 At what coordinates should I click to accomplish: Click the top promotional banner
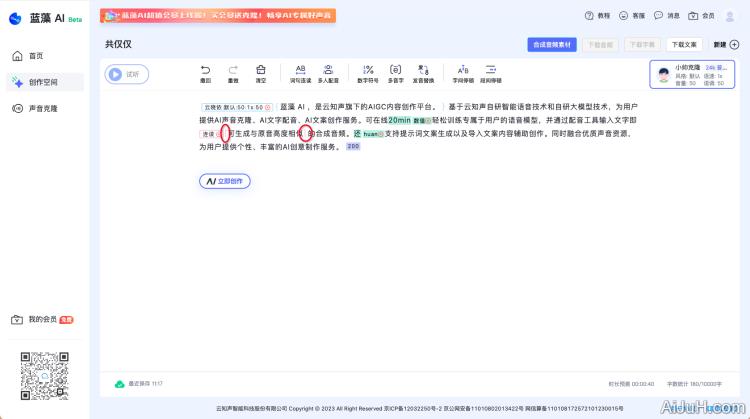click(217, 16)
